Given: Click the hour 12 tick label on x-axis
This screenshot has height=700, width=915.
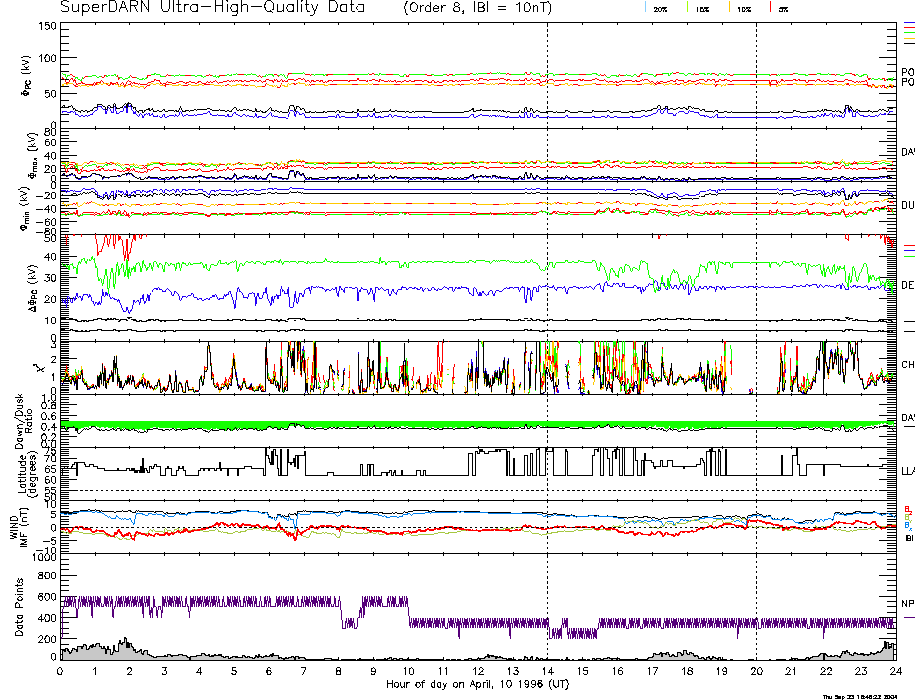Looking at the screenshot, I should 478,671.
